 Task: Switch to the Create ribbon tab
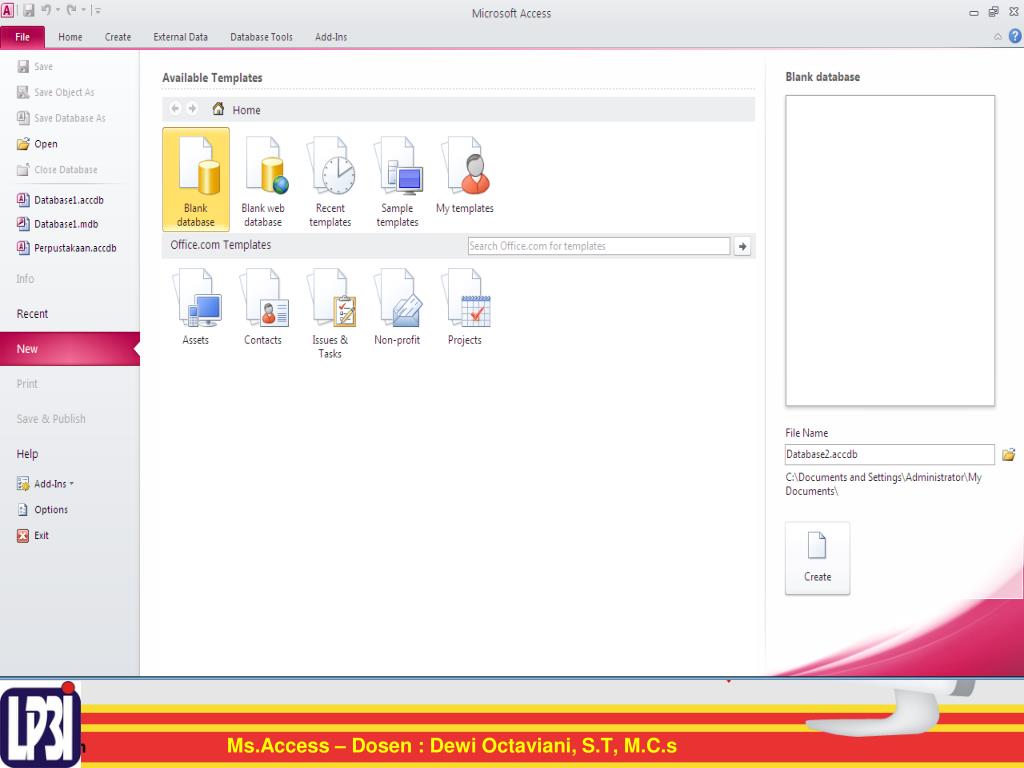118,37
